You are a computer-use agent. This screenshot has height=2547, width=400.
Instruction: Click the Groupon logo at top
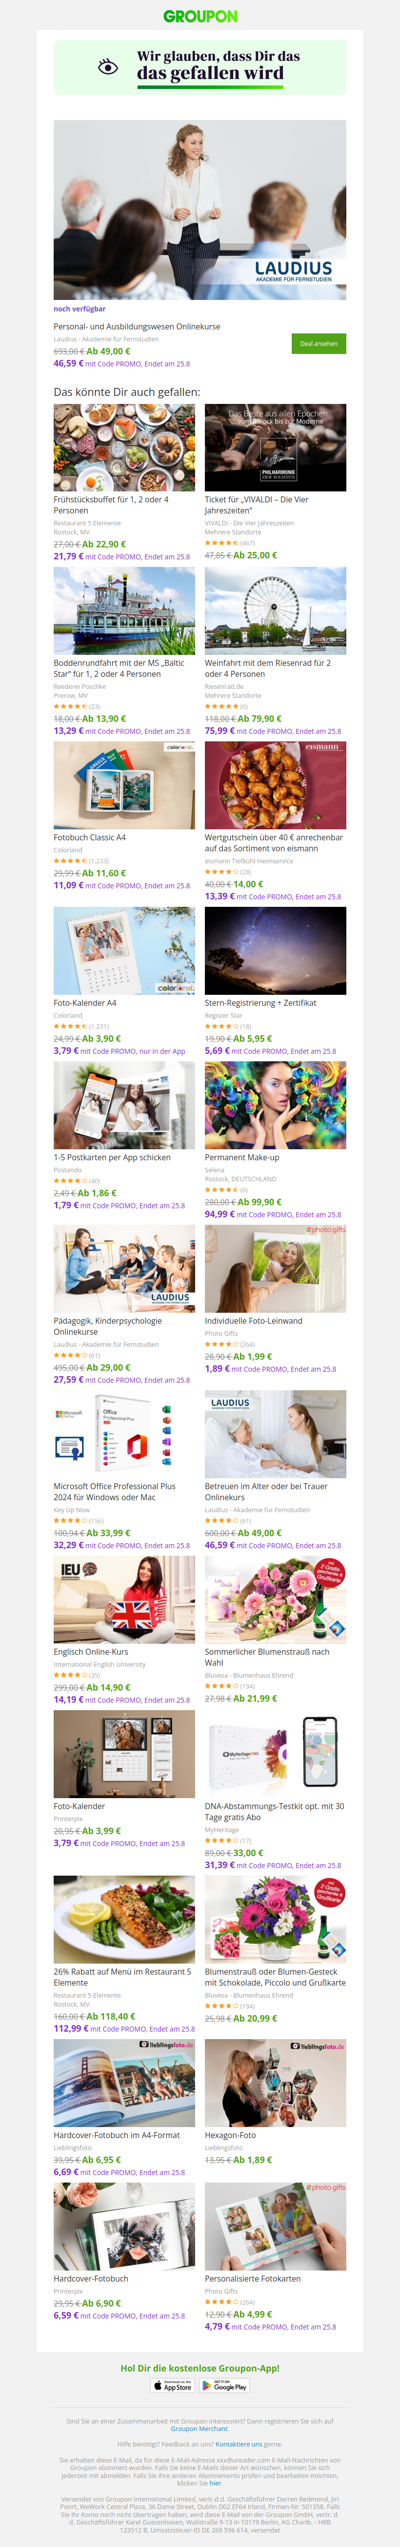click(200, 16)
